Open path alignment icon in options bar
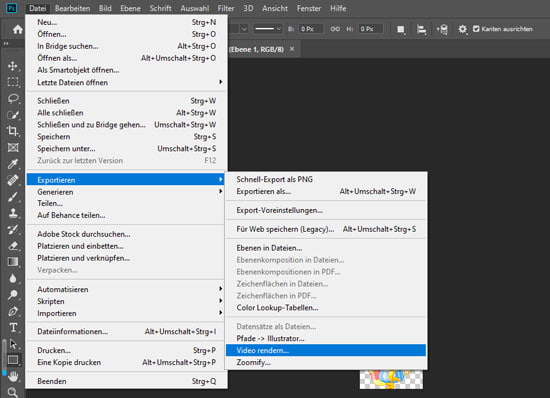The width and height of the screenshot is (550, 398). [x=421, y=29]
